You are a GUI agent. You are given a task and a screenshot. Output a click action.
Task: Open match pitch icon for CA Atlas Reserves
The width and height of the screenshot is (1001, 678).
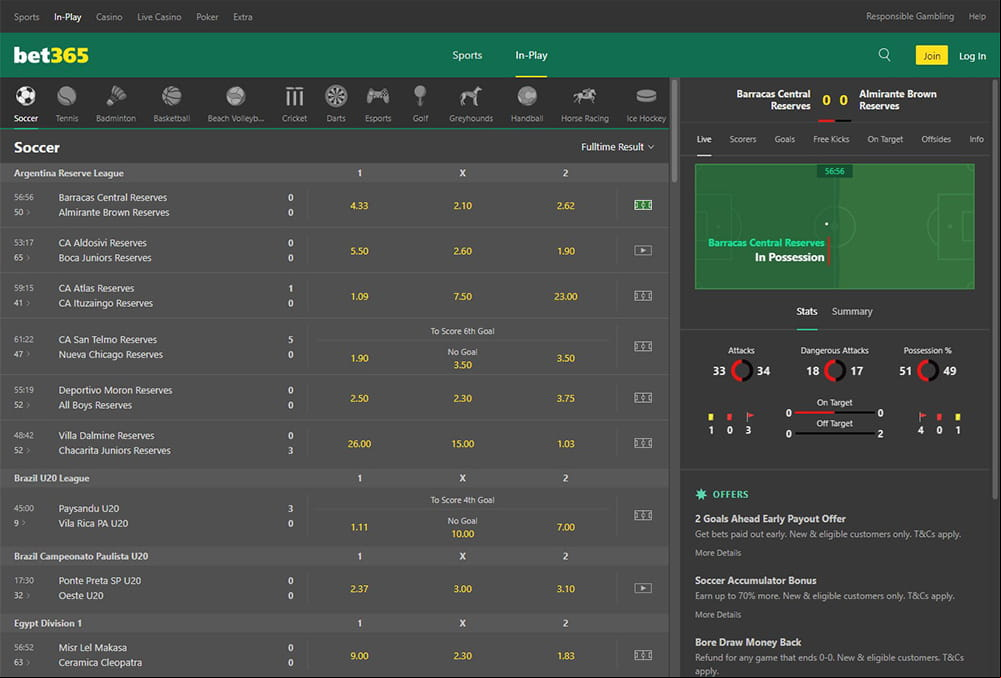pyautogui.click(x=643, y=296)
